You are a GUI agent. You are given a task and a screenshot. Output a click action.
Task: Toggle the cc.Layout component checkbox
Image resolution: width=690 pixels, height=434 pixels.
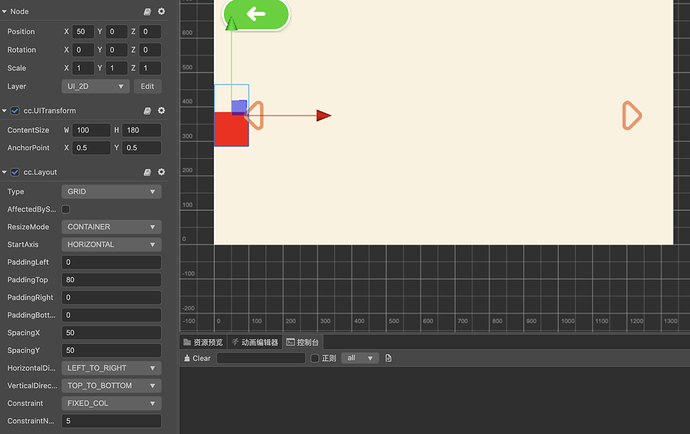pyautogui.click(x=15, y=172)
